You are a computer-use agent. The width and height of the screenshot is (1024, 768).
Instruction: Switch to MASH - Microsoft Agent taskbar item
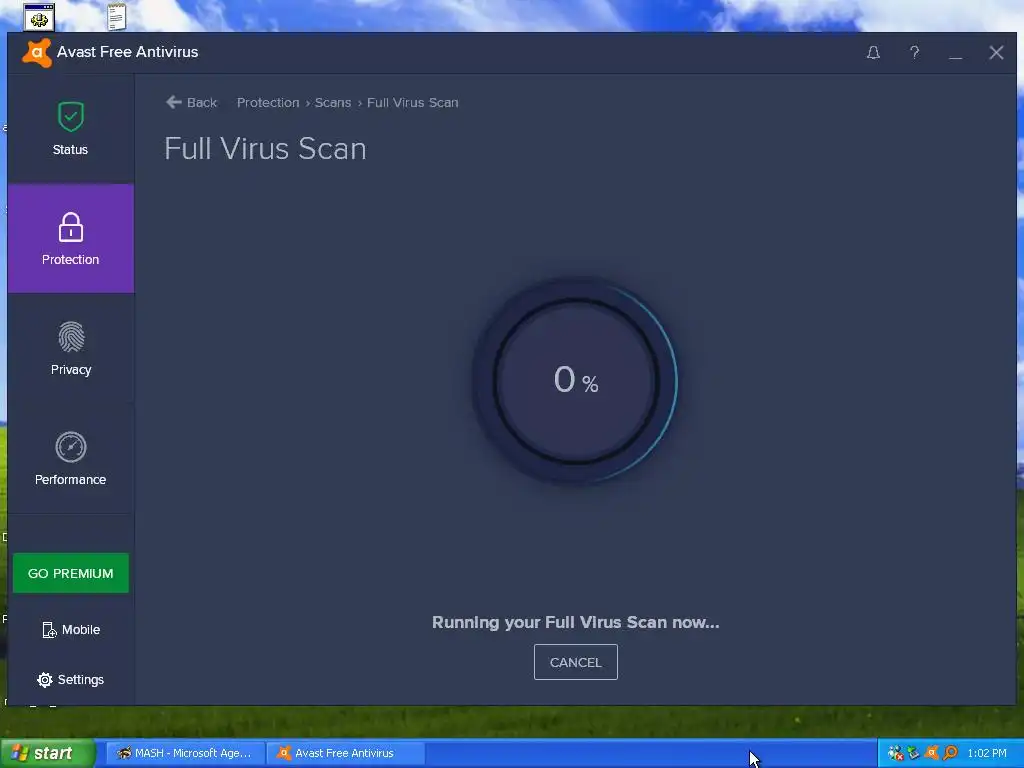pos(185,754)
